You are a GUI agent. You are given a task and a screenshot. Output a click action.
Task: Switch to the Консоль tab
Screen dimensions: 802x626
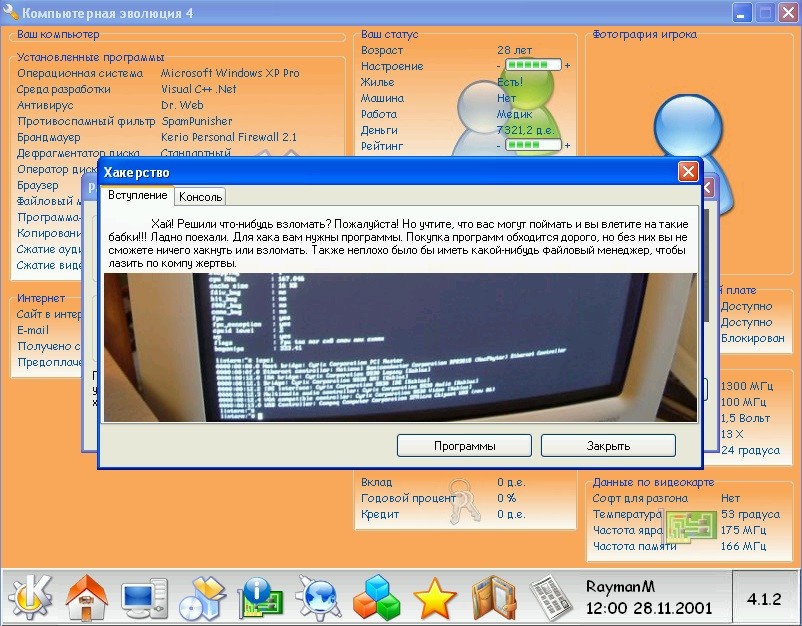[200, 197]
